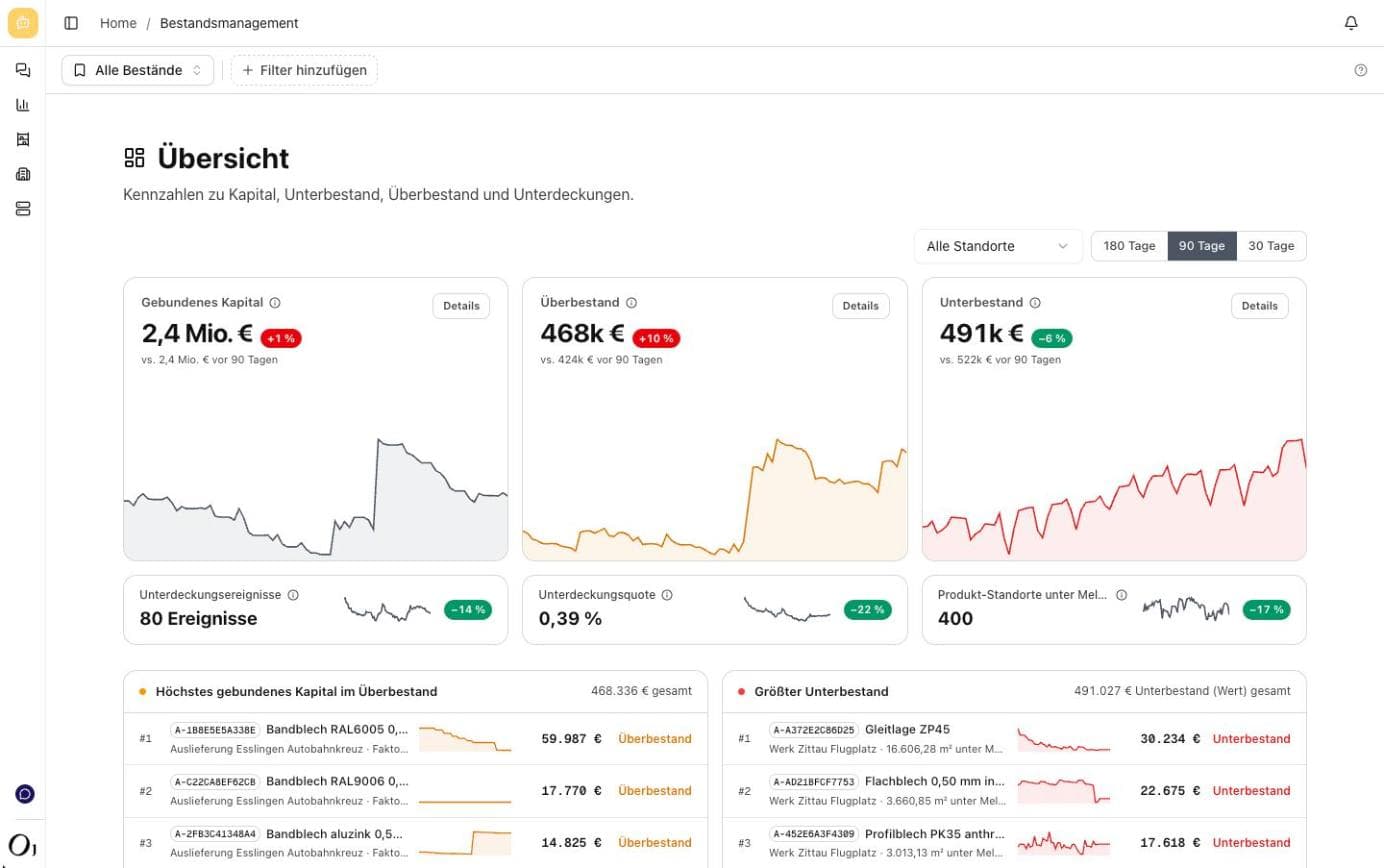Show info for Unterdeckungsereignisse
Screen dimensions: 1384x868
tap(293, 595)
